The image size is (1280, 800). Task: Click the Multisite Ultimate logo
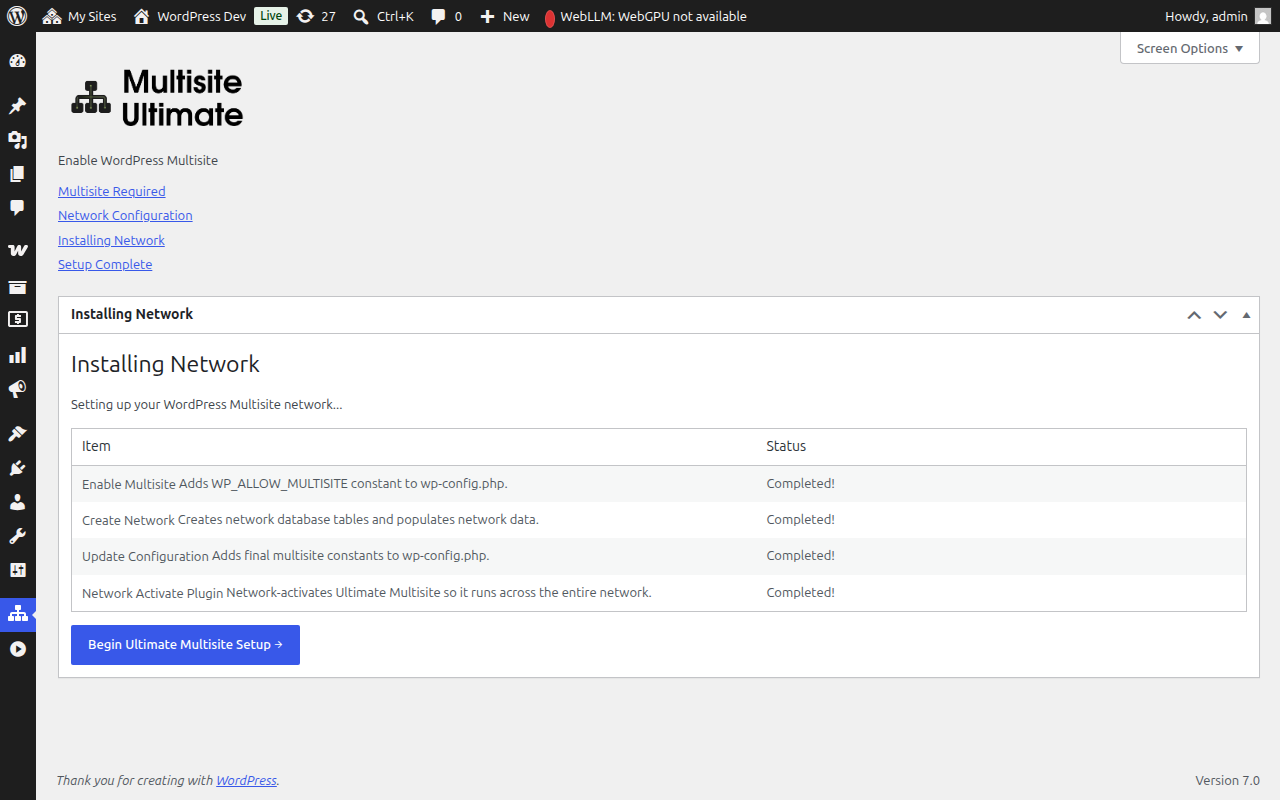157,97
